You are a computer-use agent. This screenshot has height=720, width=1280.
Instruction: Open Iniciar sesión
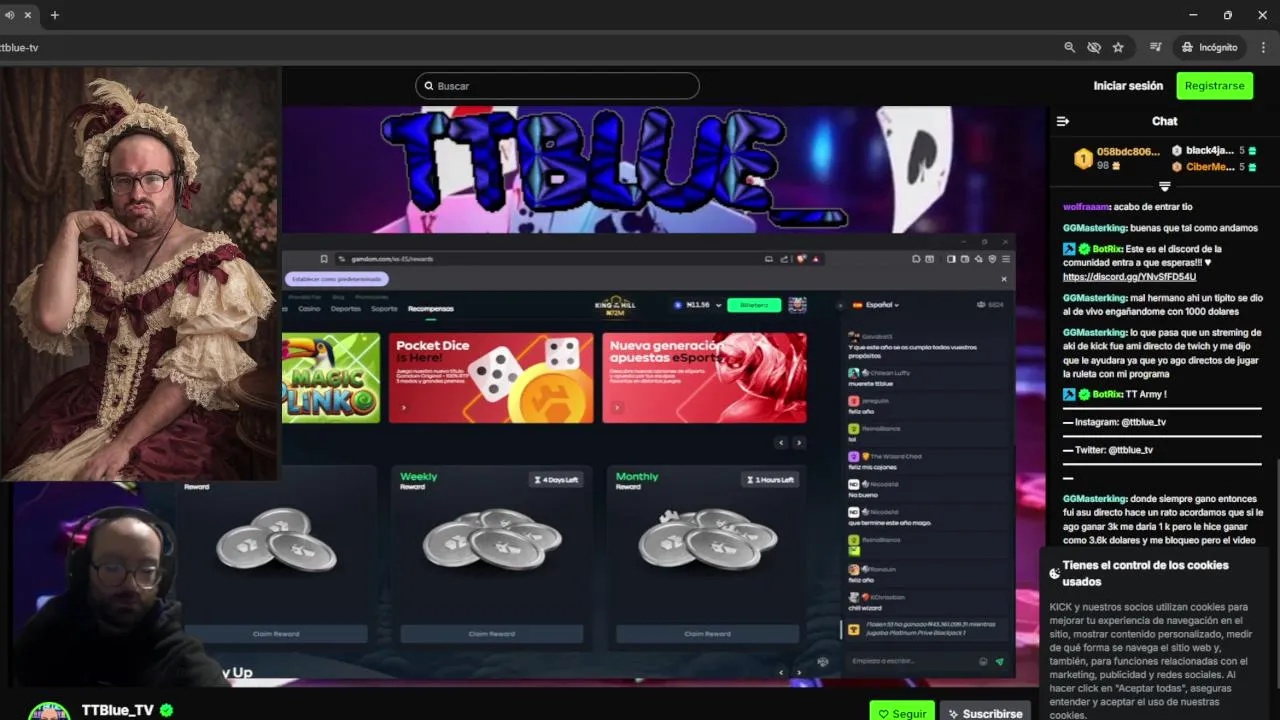coord(1128,86)
